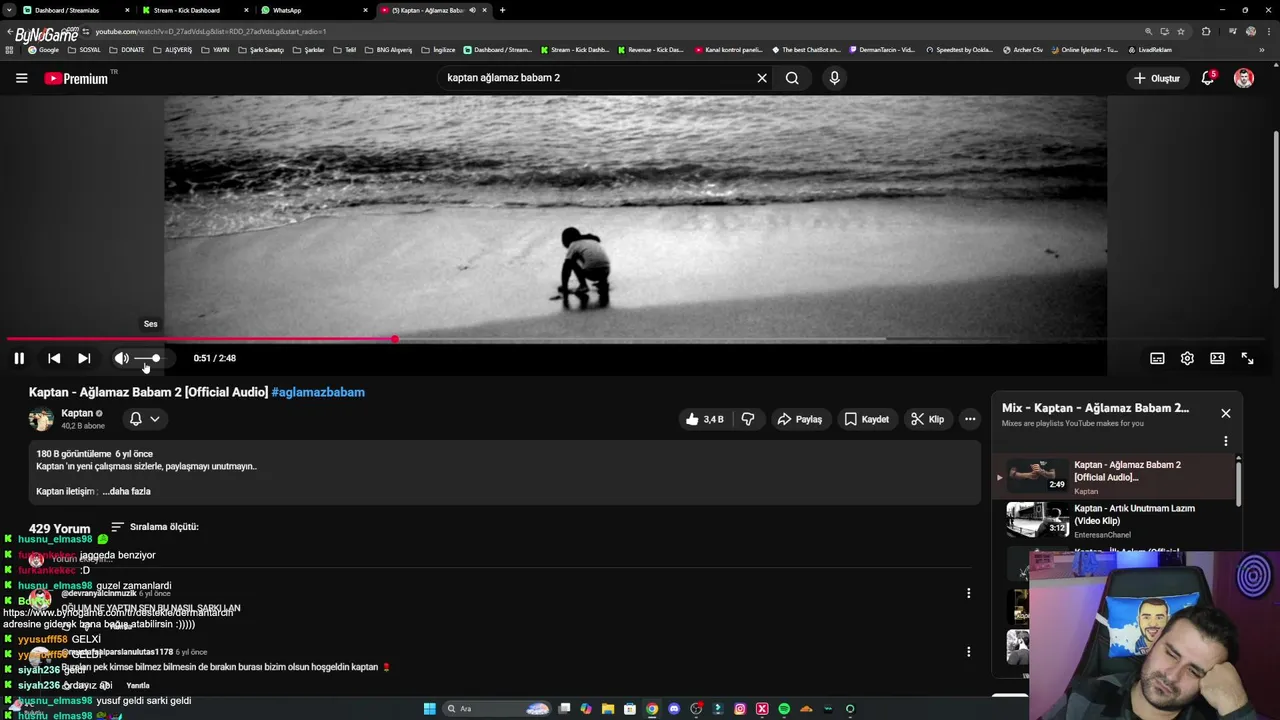The width and height of the screenshot is (1280, 720).
Task: Toggle subtitles button in the player
Action: coord(1157,358)
